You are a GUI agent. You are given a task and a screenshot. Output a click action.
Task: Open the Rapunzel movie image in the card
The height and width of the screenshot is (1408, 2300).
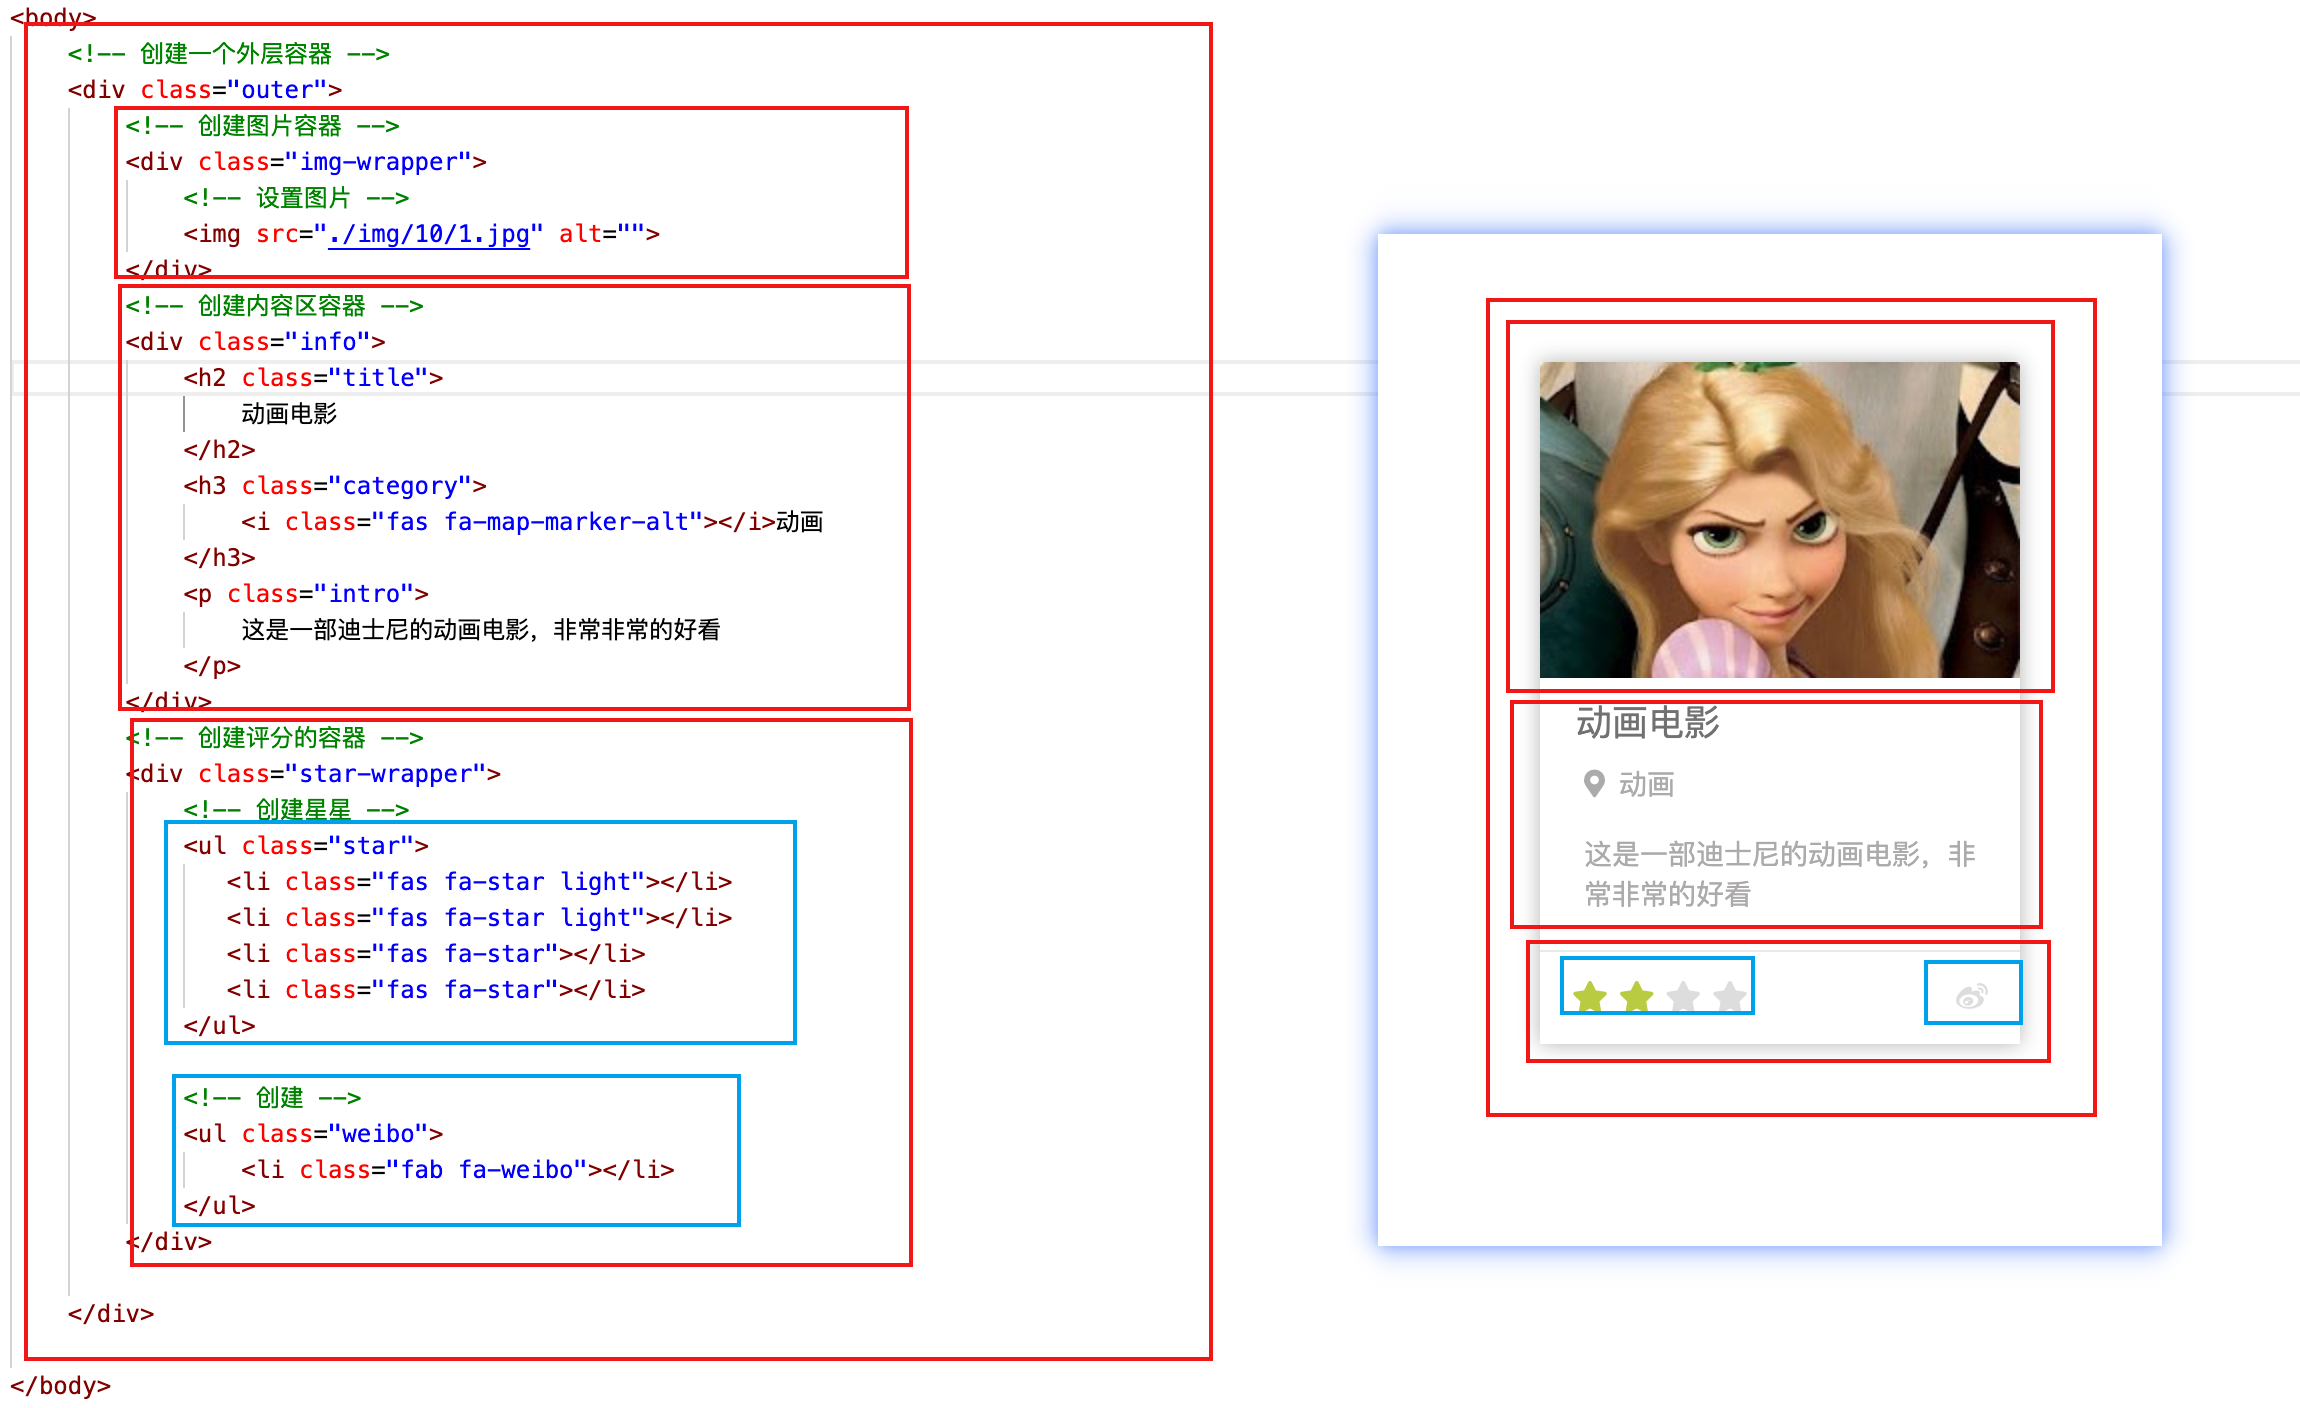click(x=1779, y=520)
